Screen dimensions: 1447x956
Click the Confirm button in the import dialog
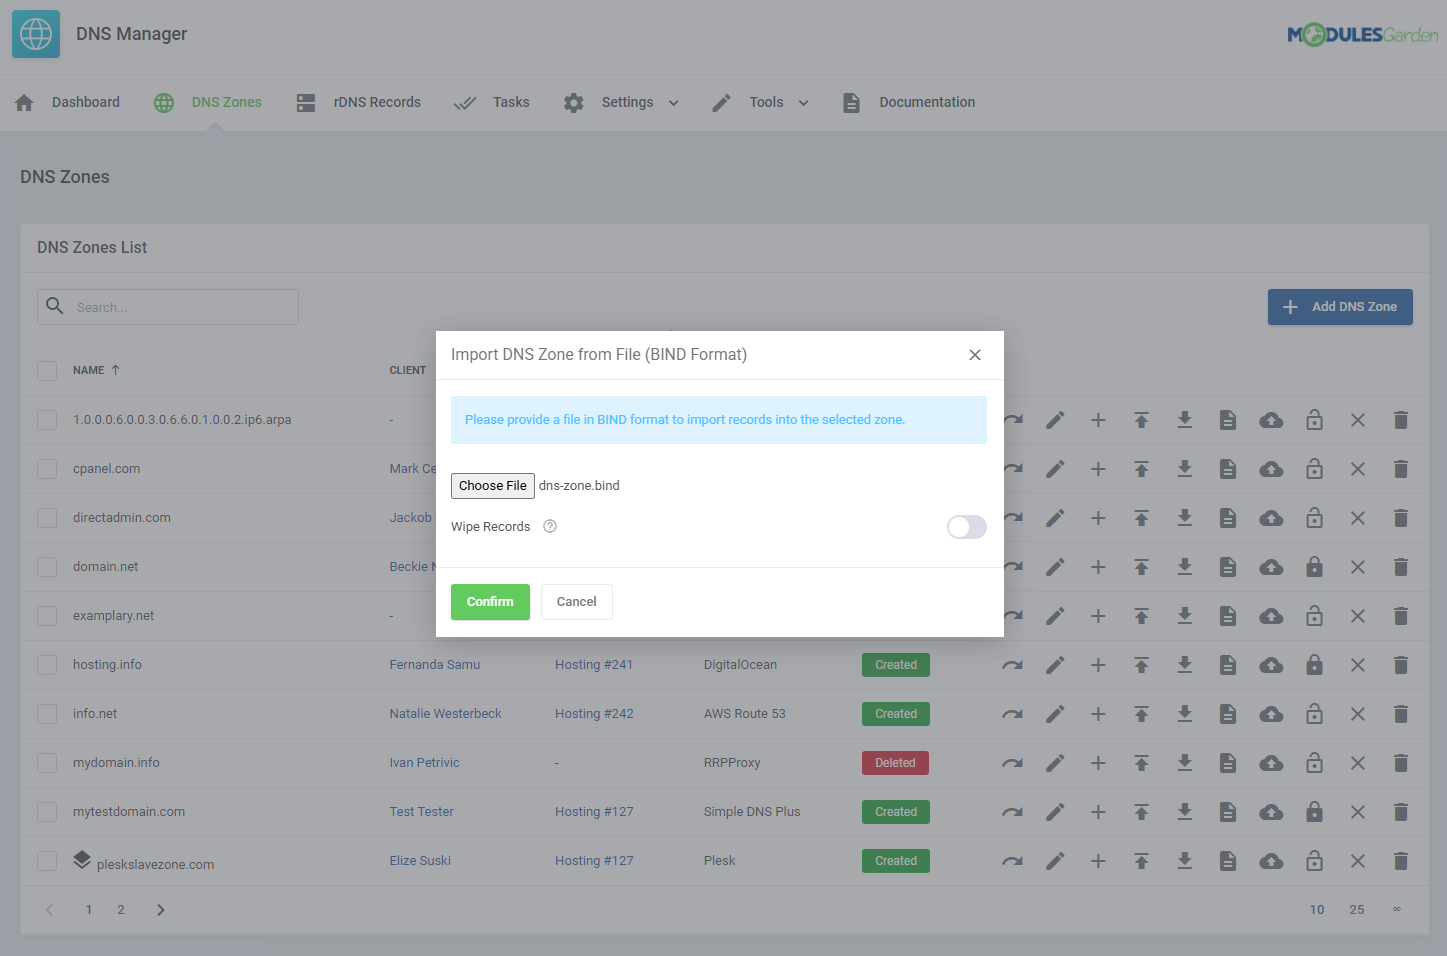[490, 601]
